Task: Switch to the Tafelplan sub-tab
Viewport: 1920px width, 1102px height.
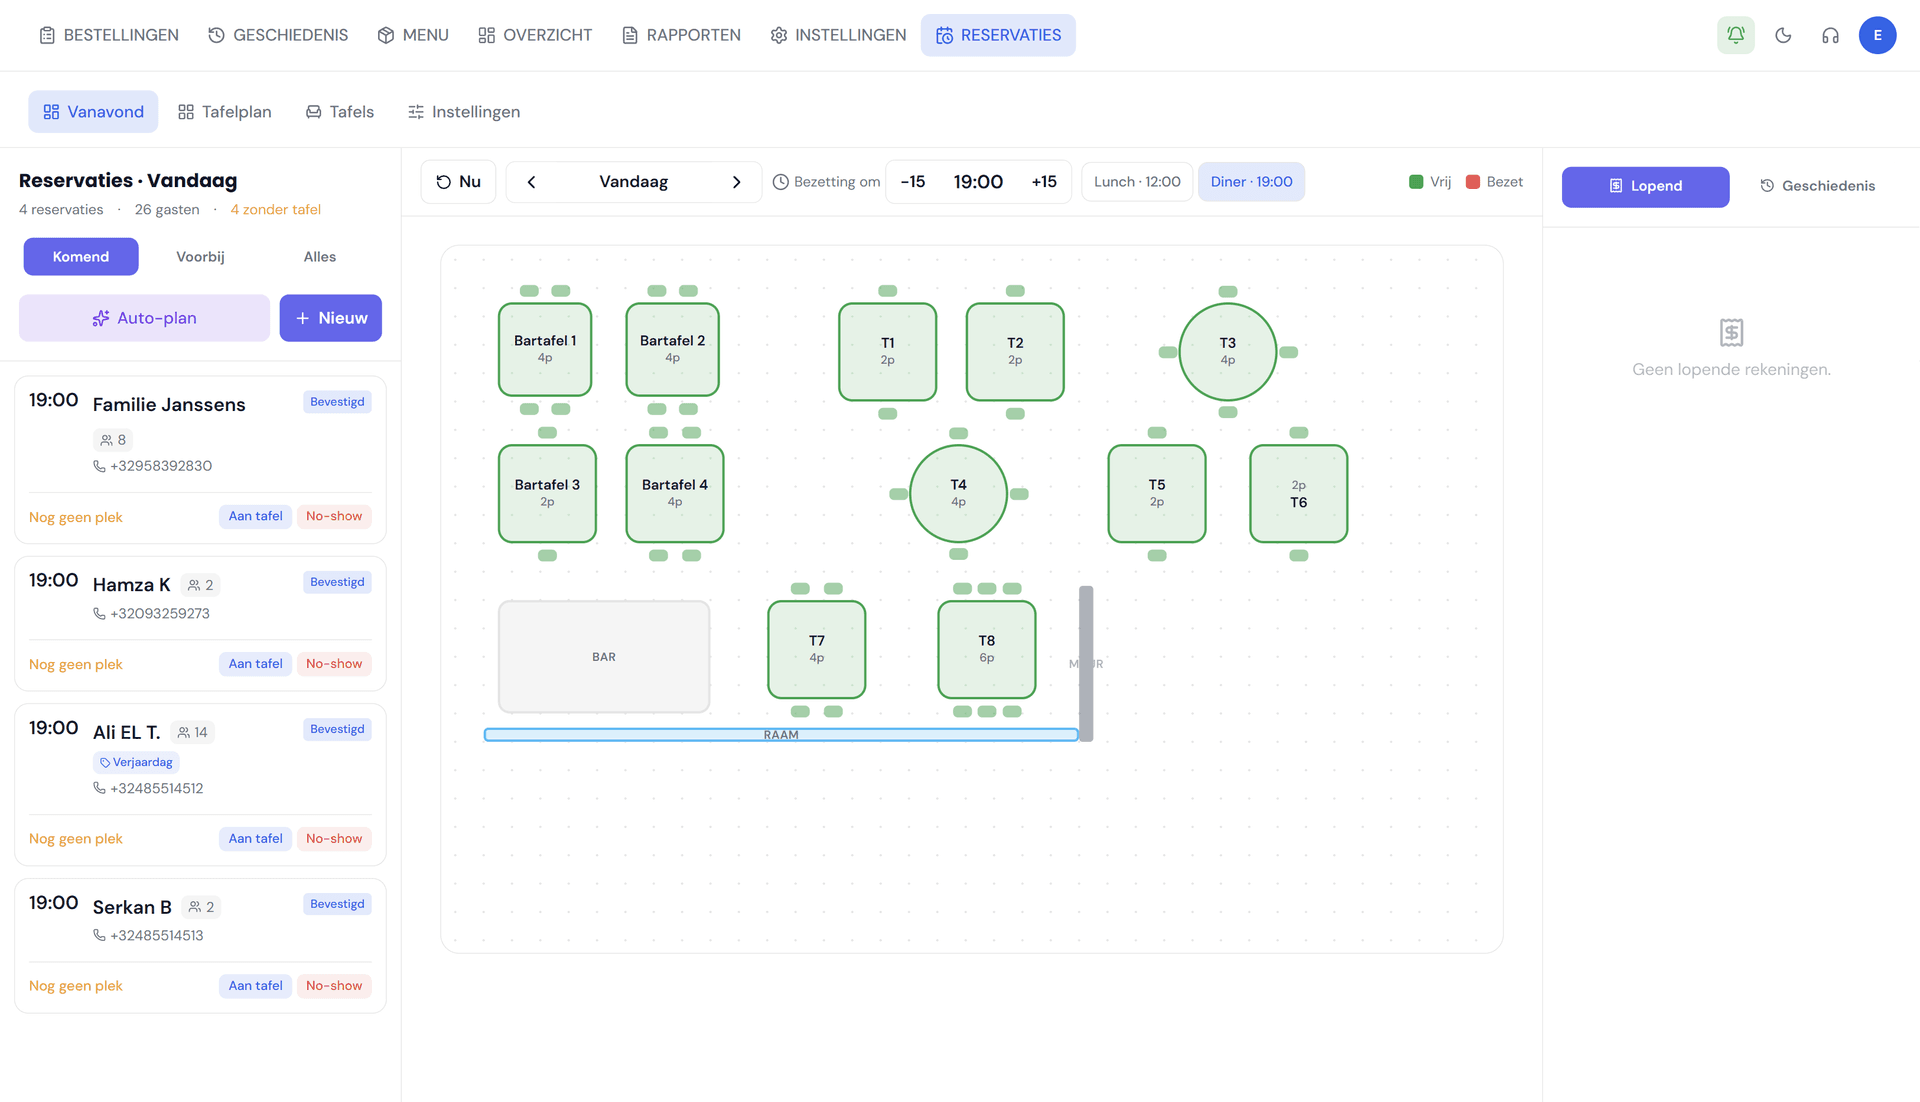Action: pyautogui.click(x=224, y=112)
